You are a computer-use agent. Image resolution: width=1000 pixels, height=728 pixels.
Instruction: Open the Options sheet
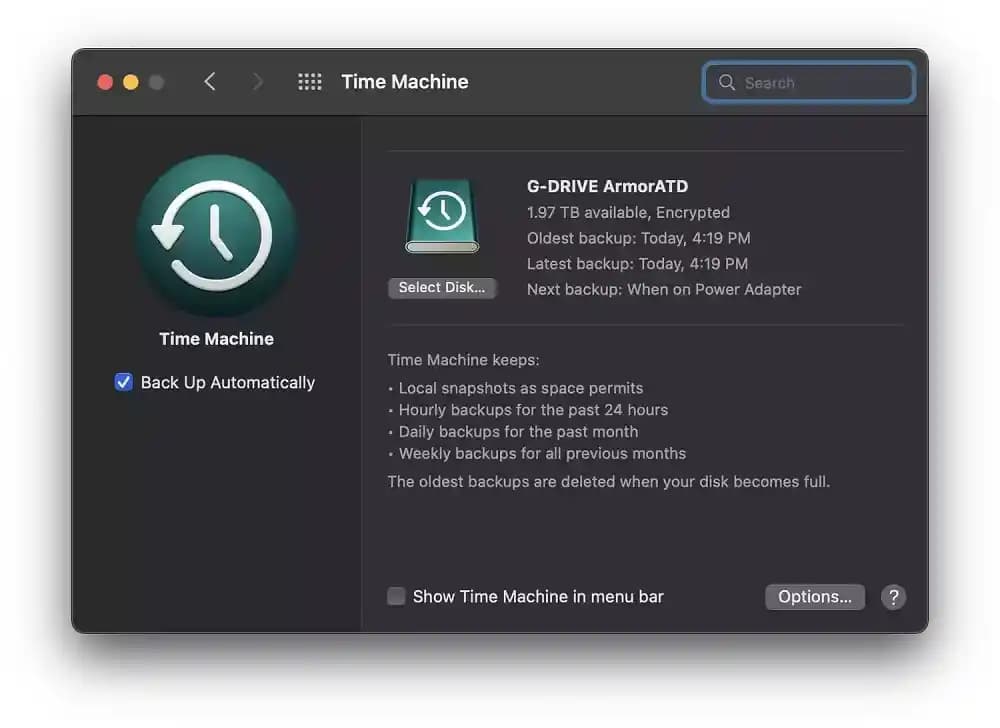(815, 596)
